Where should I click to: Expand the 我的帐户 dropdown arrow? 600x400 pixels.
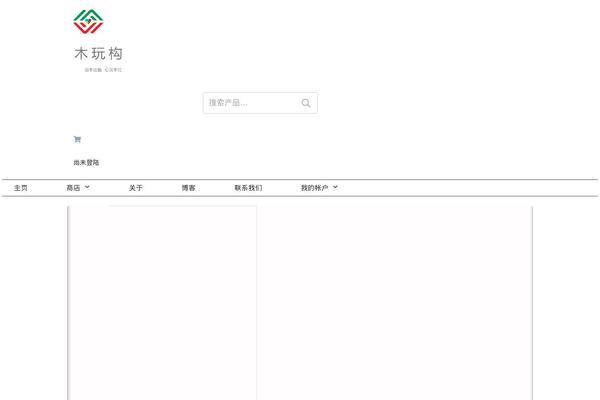335,187
